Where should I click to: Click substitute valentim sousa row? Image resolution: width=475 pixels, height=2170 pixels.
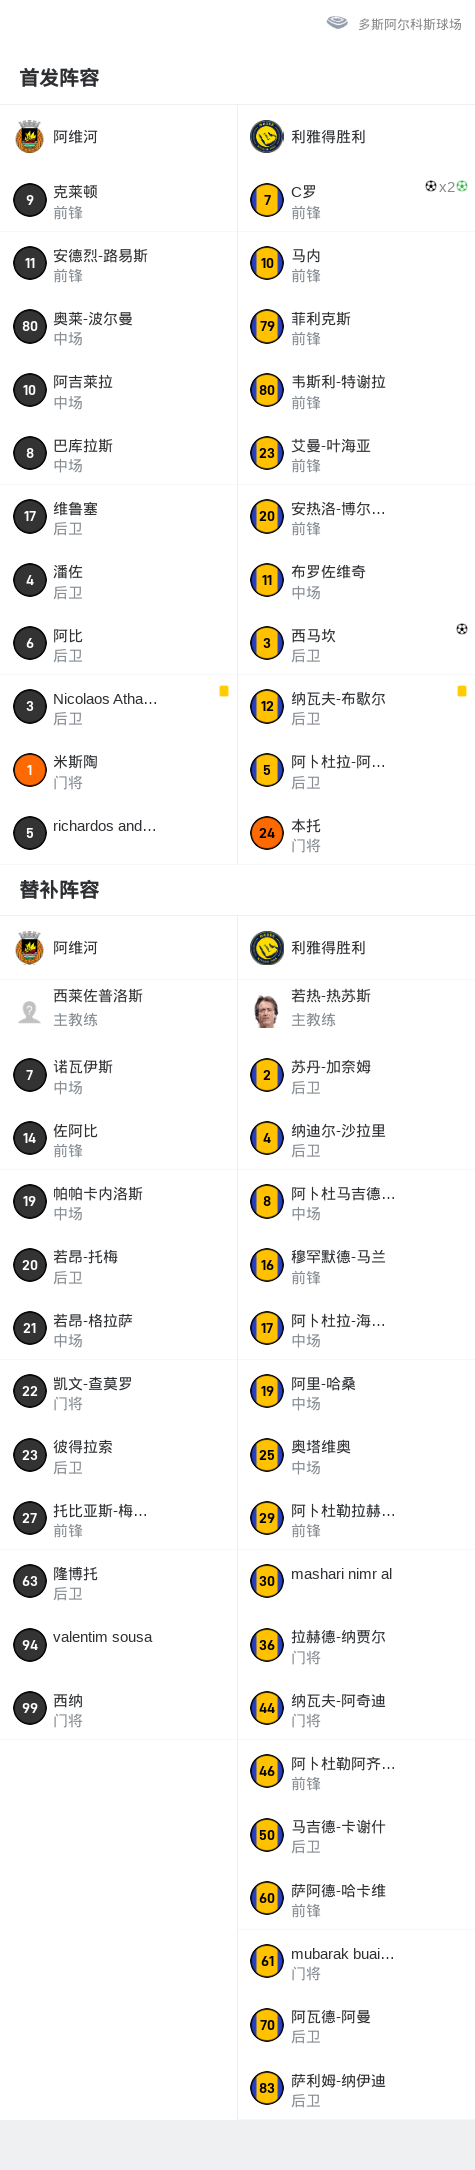pos(118,1644)
